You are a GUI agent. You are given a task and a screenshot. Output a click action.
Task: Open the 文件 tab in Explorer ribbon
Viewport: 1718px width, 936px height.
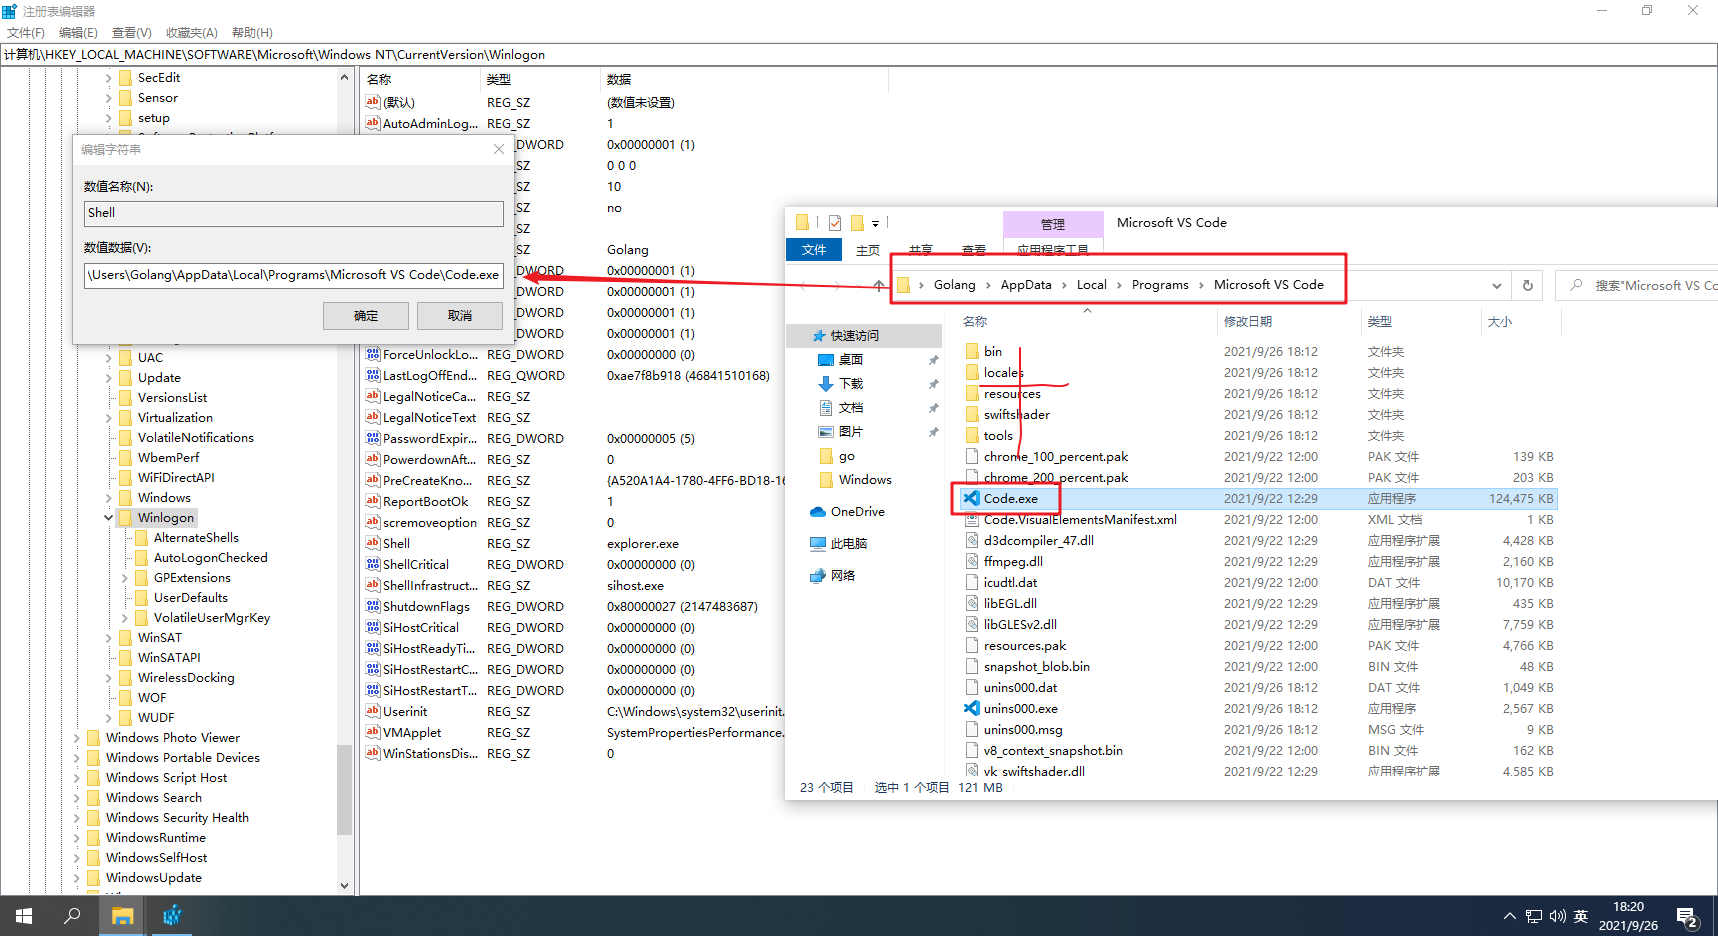[x=814, y=249]
